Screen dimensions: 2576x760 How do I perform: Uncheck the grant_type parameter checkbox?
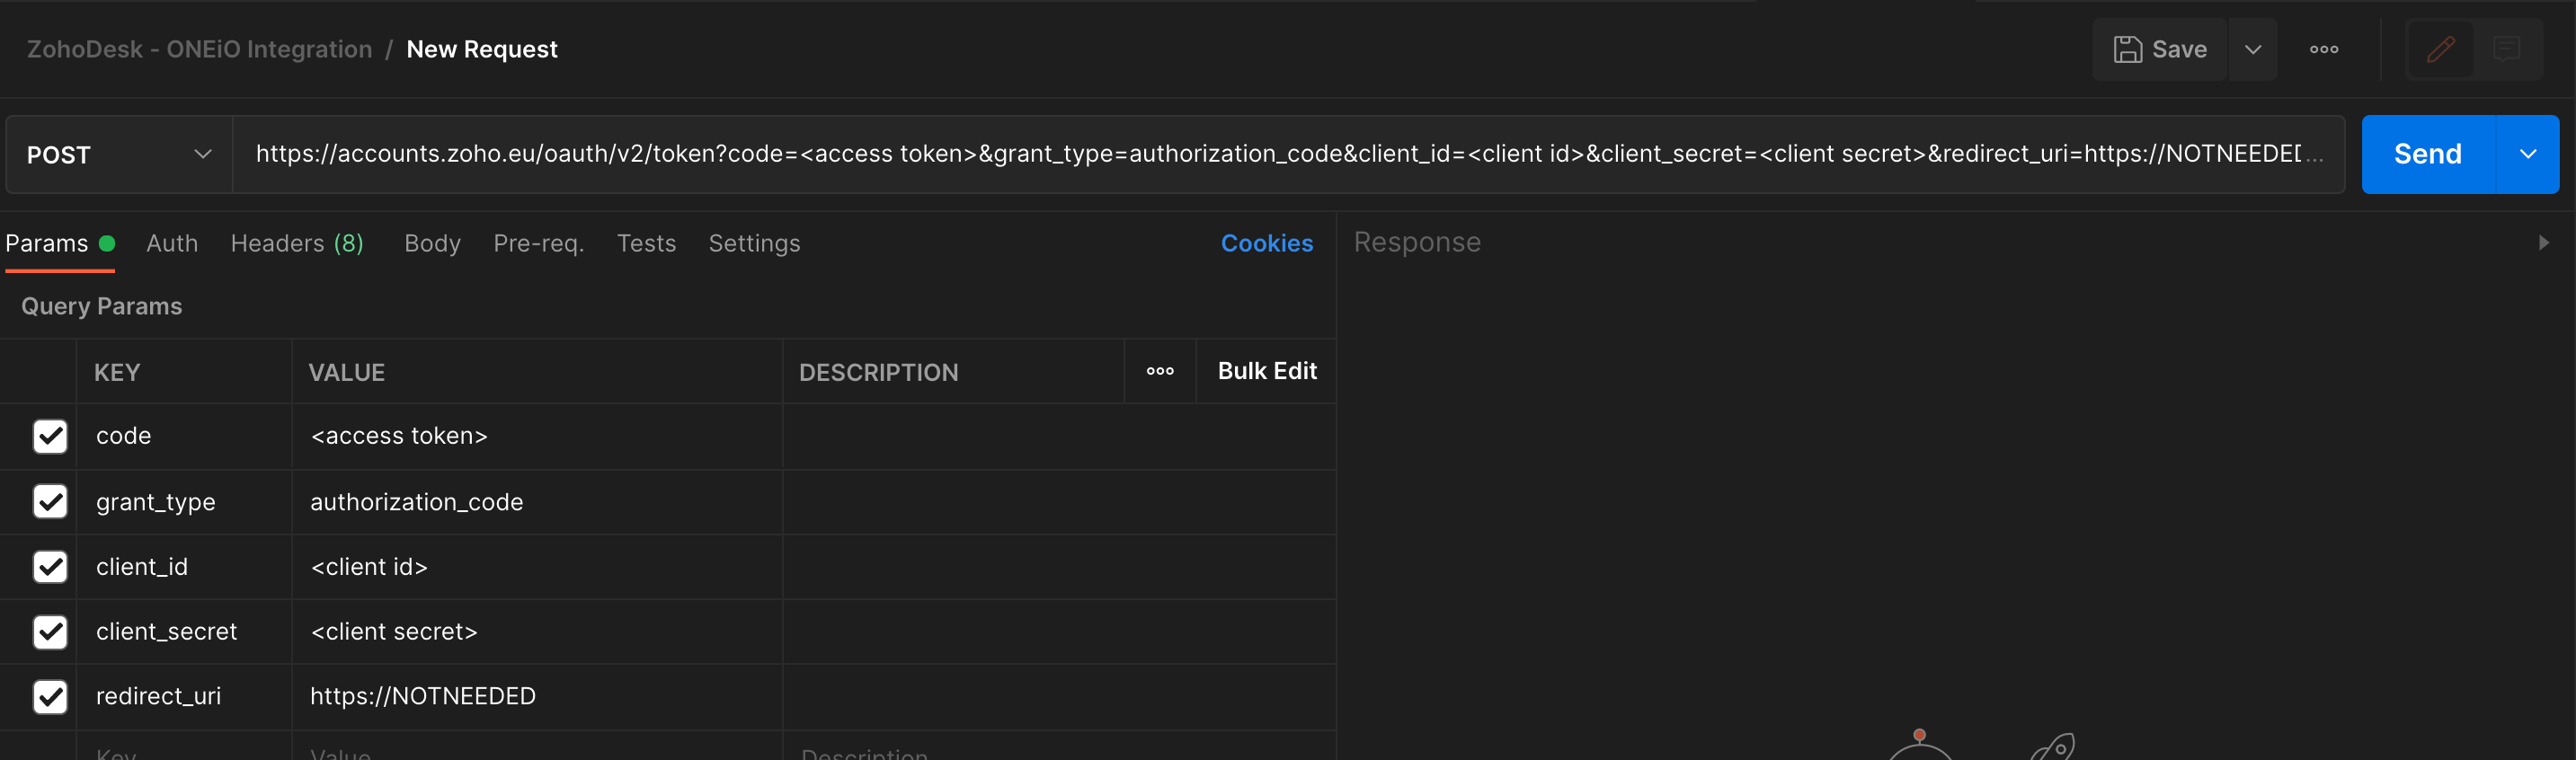tap(50, 501)
